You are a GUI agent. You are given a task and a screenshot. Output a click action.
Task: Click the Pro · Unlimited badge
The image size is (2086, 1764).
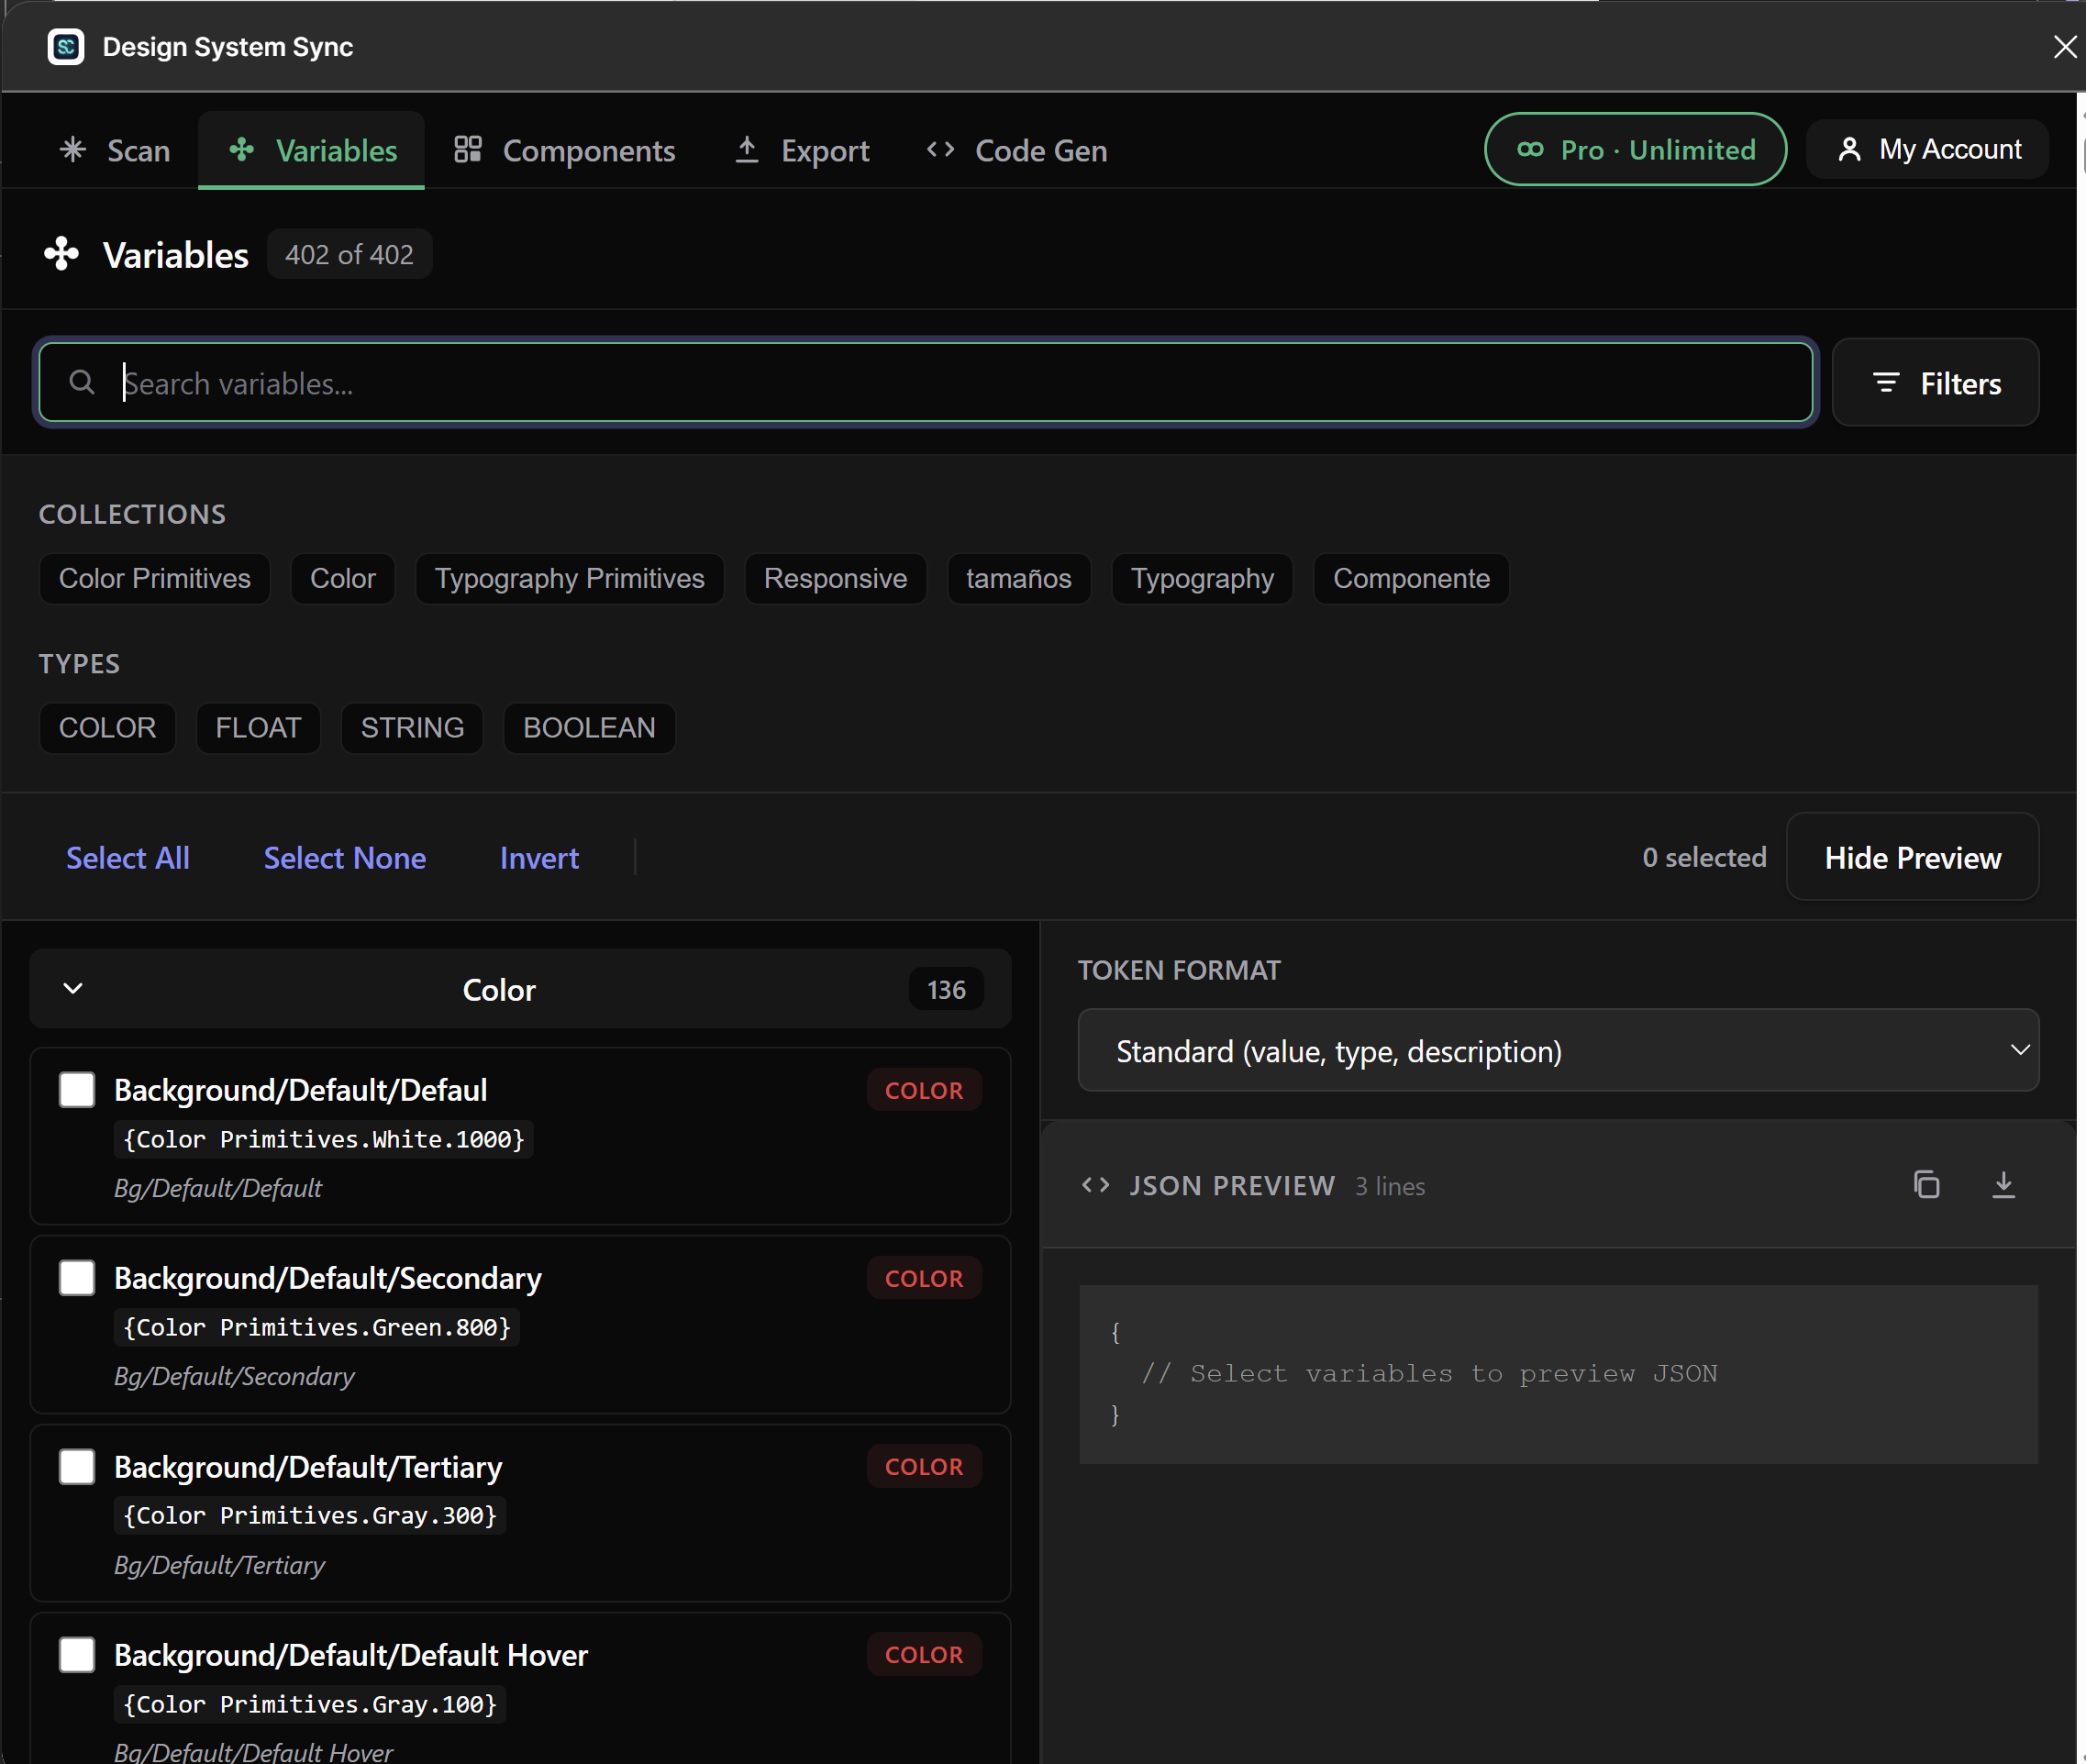(x=1636, y=150)
